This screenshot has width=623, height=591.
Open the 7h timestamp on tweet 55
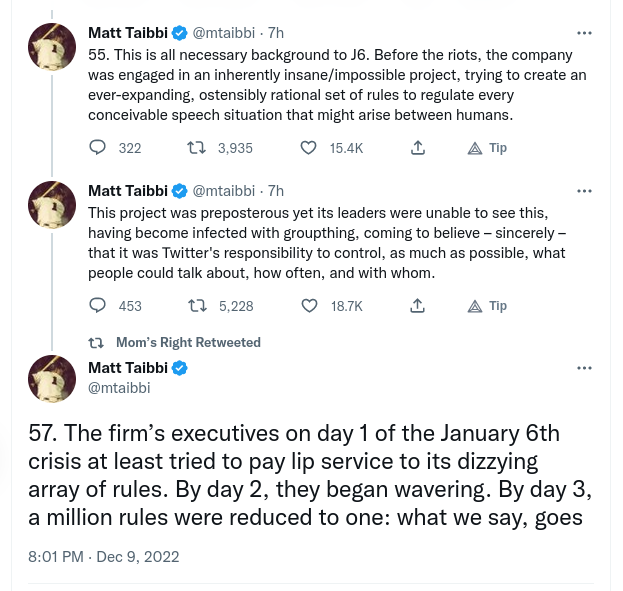[x=275, y=32]
